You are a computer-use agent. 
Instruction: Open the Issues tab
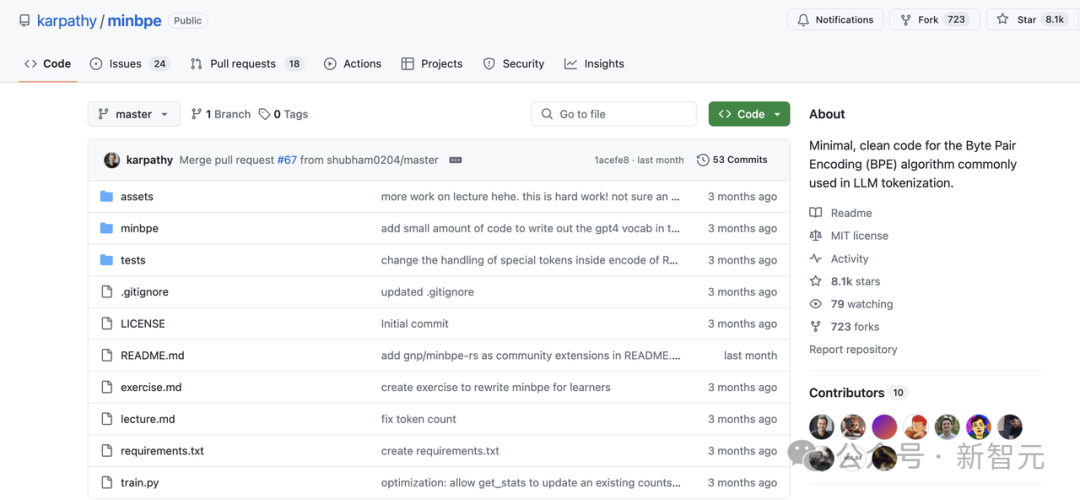click(x=129, y=63)
